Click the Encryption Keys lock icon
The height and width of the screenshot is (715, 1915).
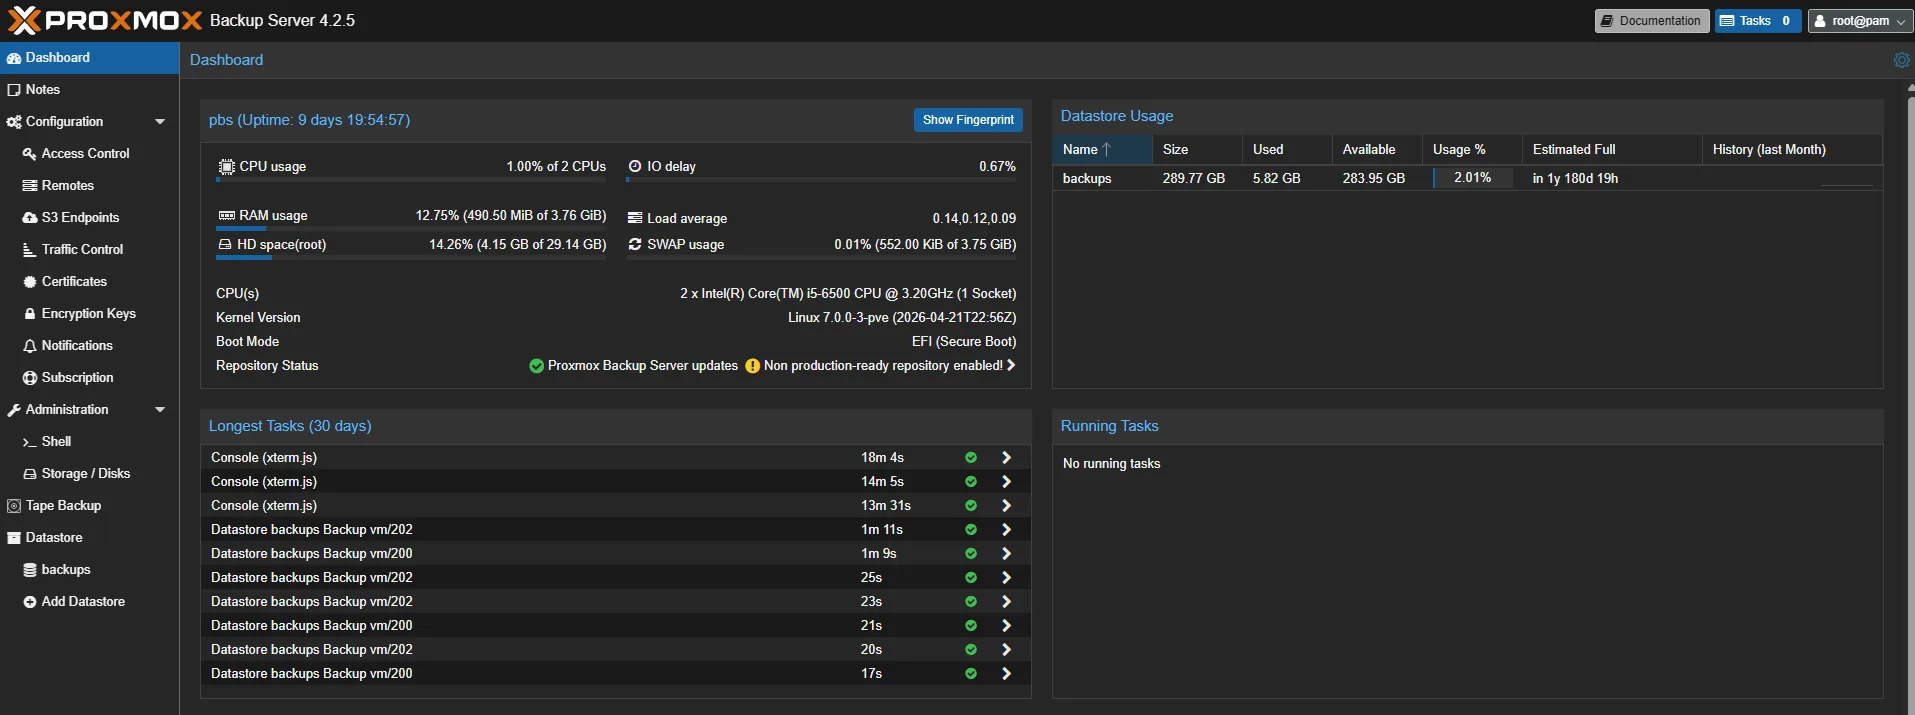[x=30, y=314]
